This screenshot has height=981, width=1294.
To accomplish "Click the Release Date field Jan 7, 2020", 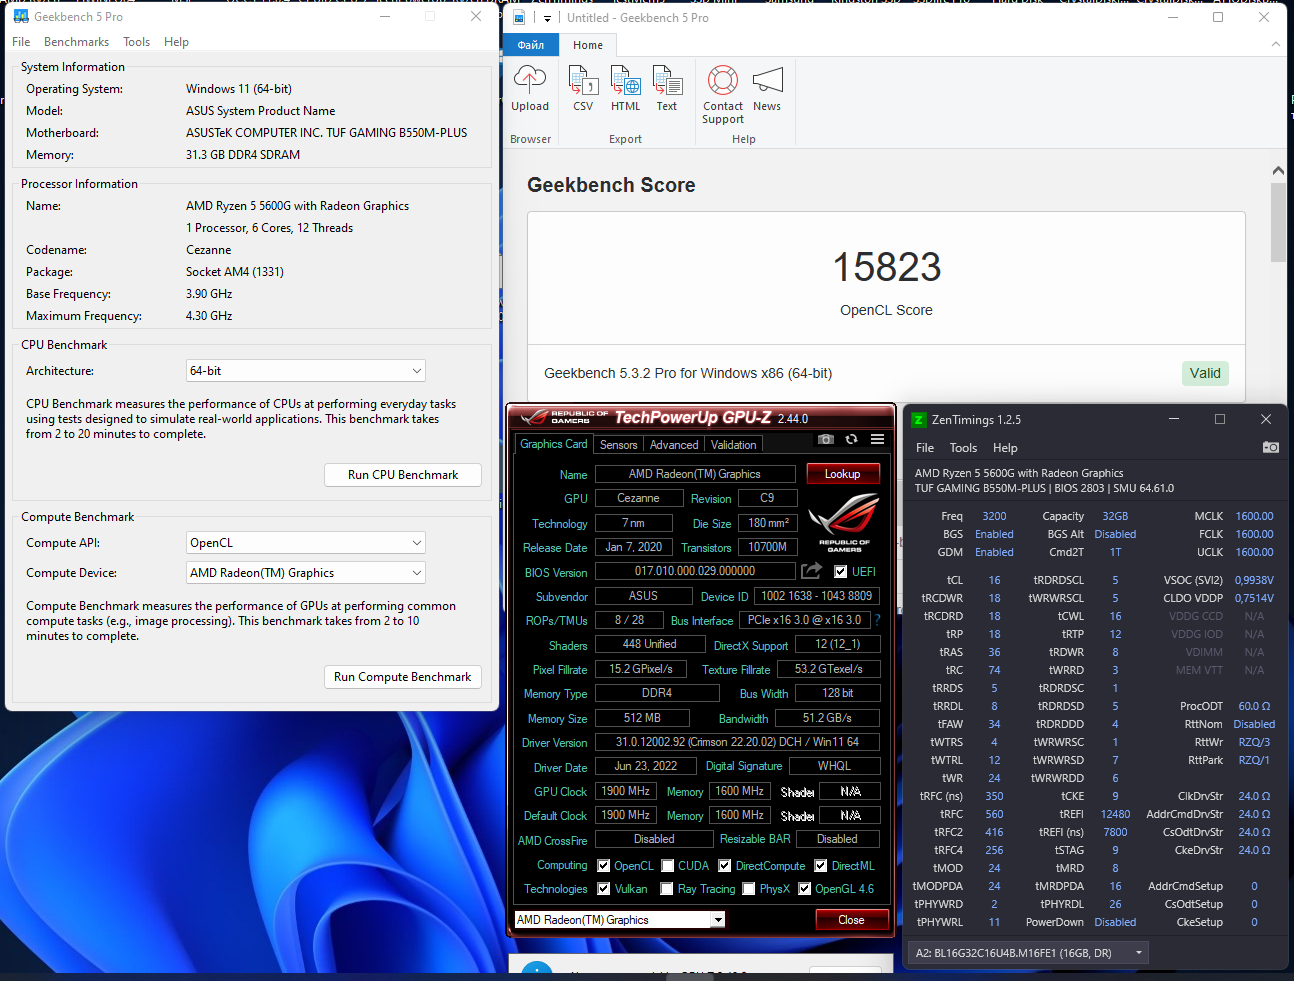I will [633, 547].
